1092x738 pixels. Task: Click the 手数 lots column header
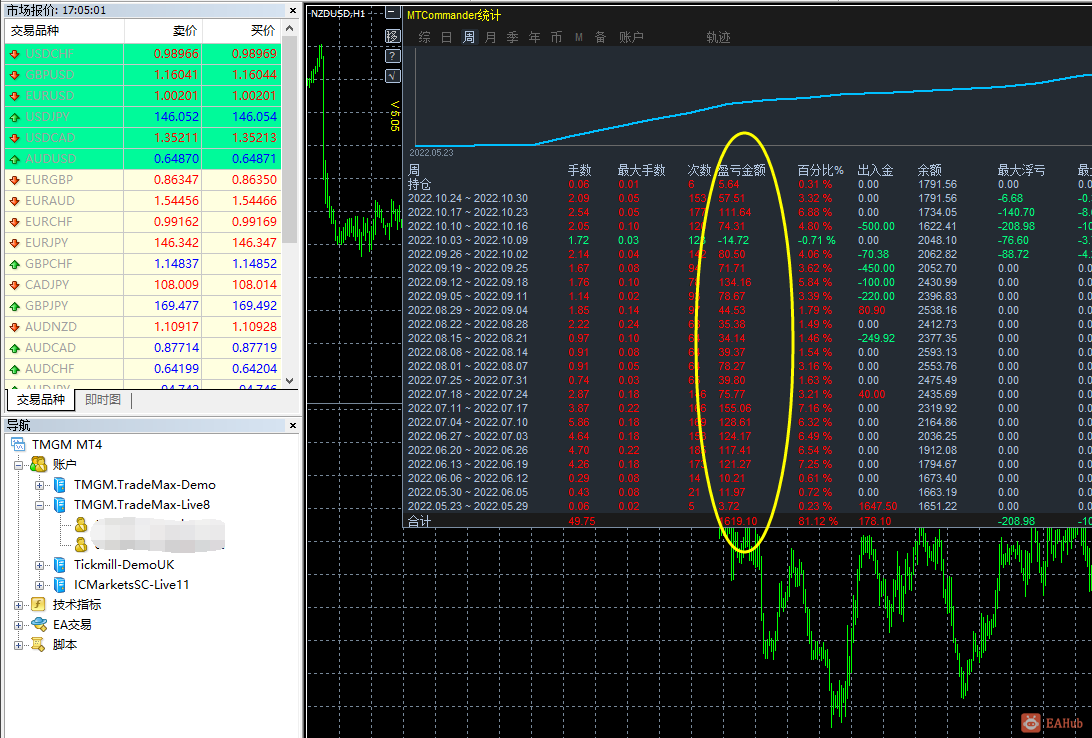click(579, 170)
